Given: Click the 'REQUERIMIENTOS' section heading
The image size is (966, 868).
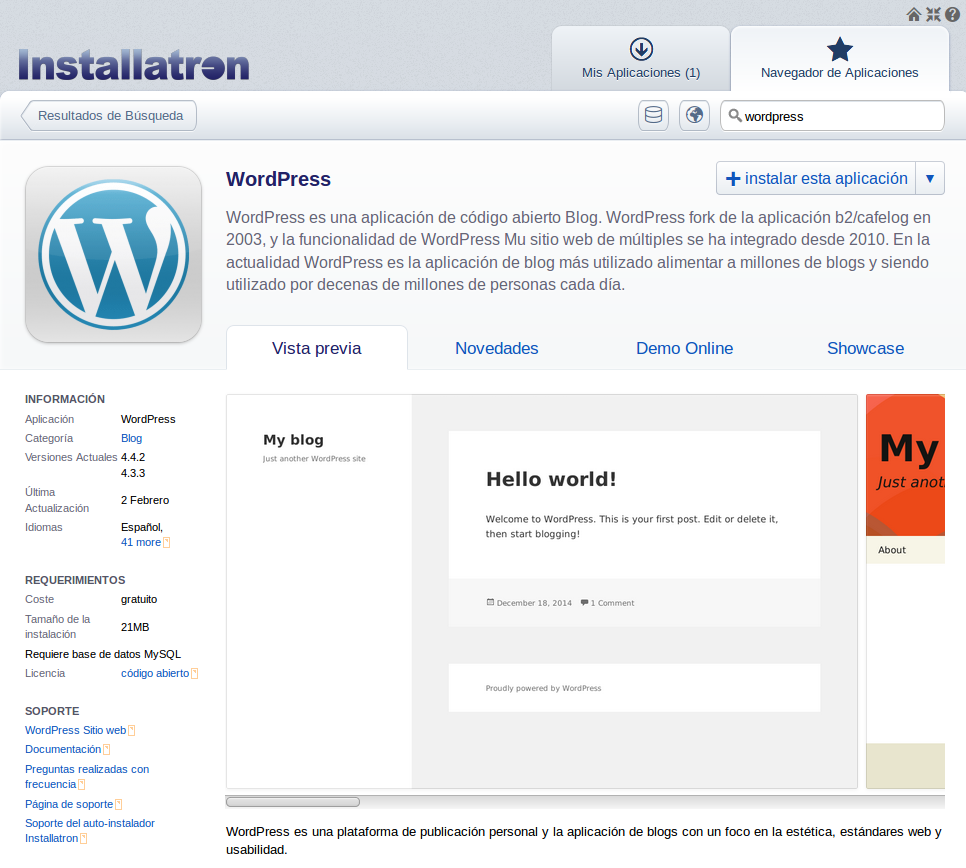Looking at the screenshot, I should (75, 580).
